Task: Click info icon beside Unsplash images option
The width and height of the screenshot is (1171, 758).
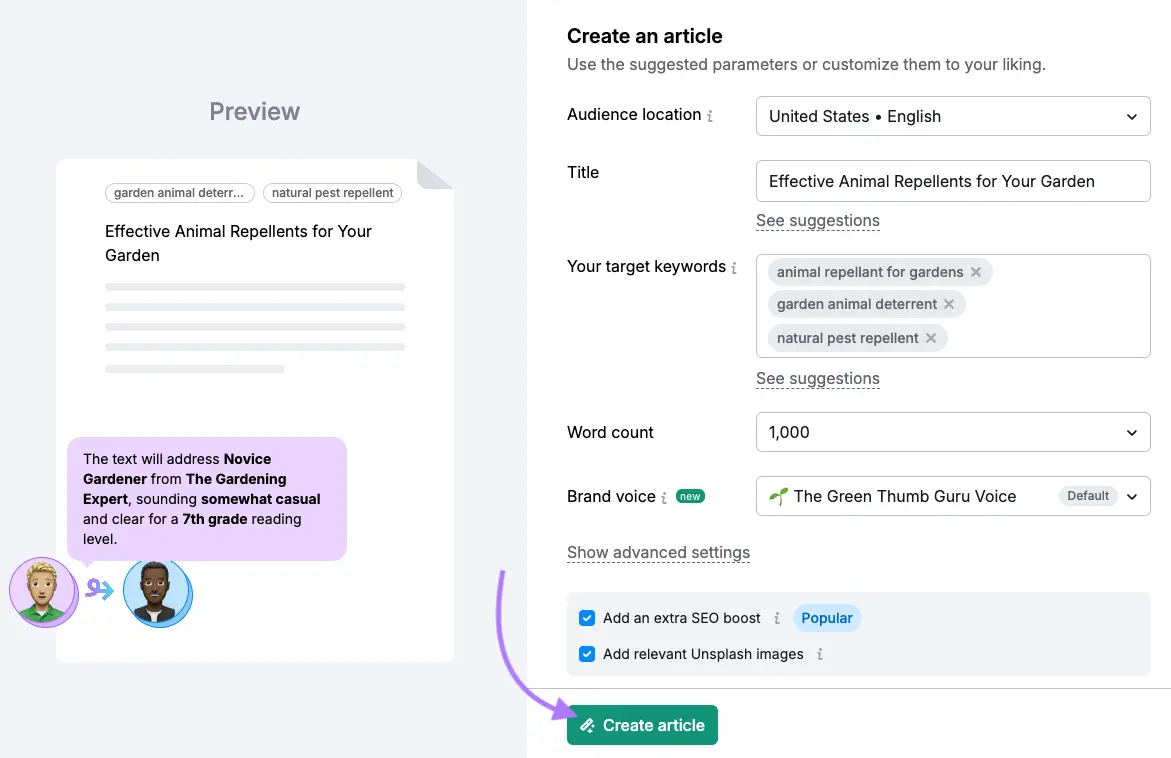Action: [820, 655]
